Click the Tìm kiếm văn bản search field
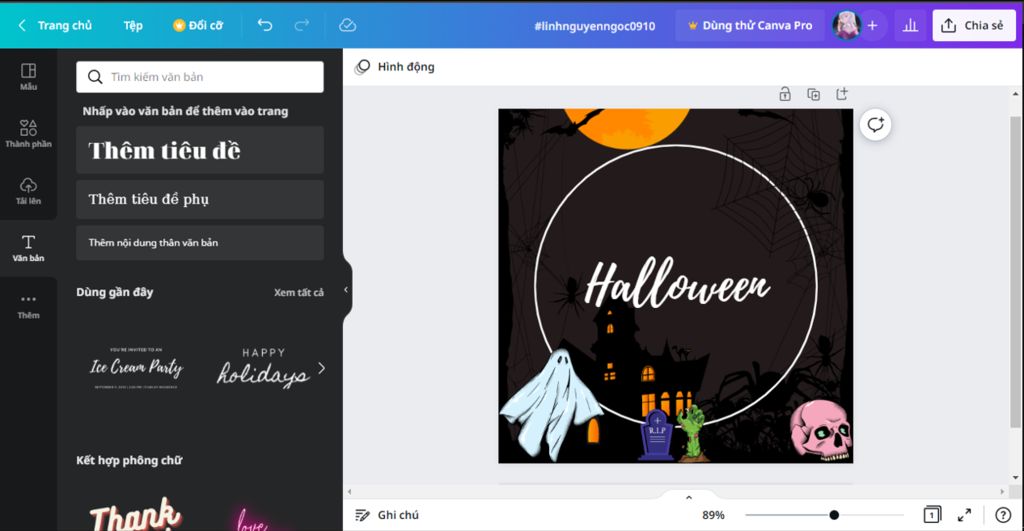 coord(200,77)
